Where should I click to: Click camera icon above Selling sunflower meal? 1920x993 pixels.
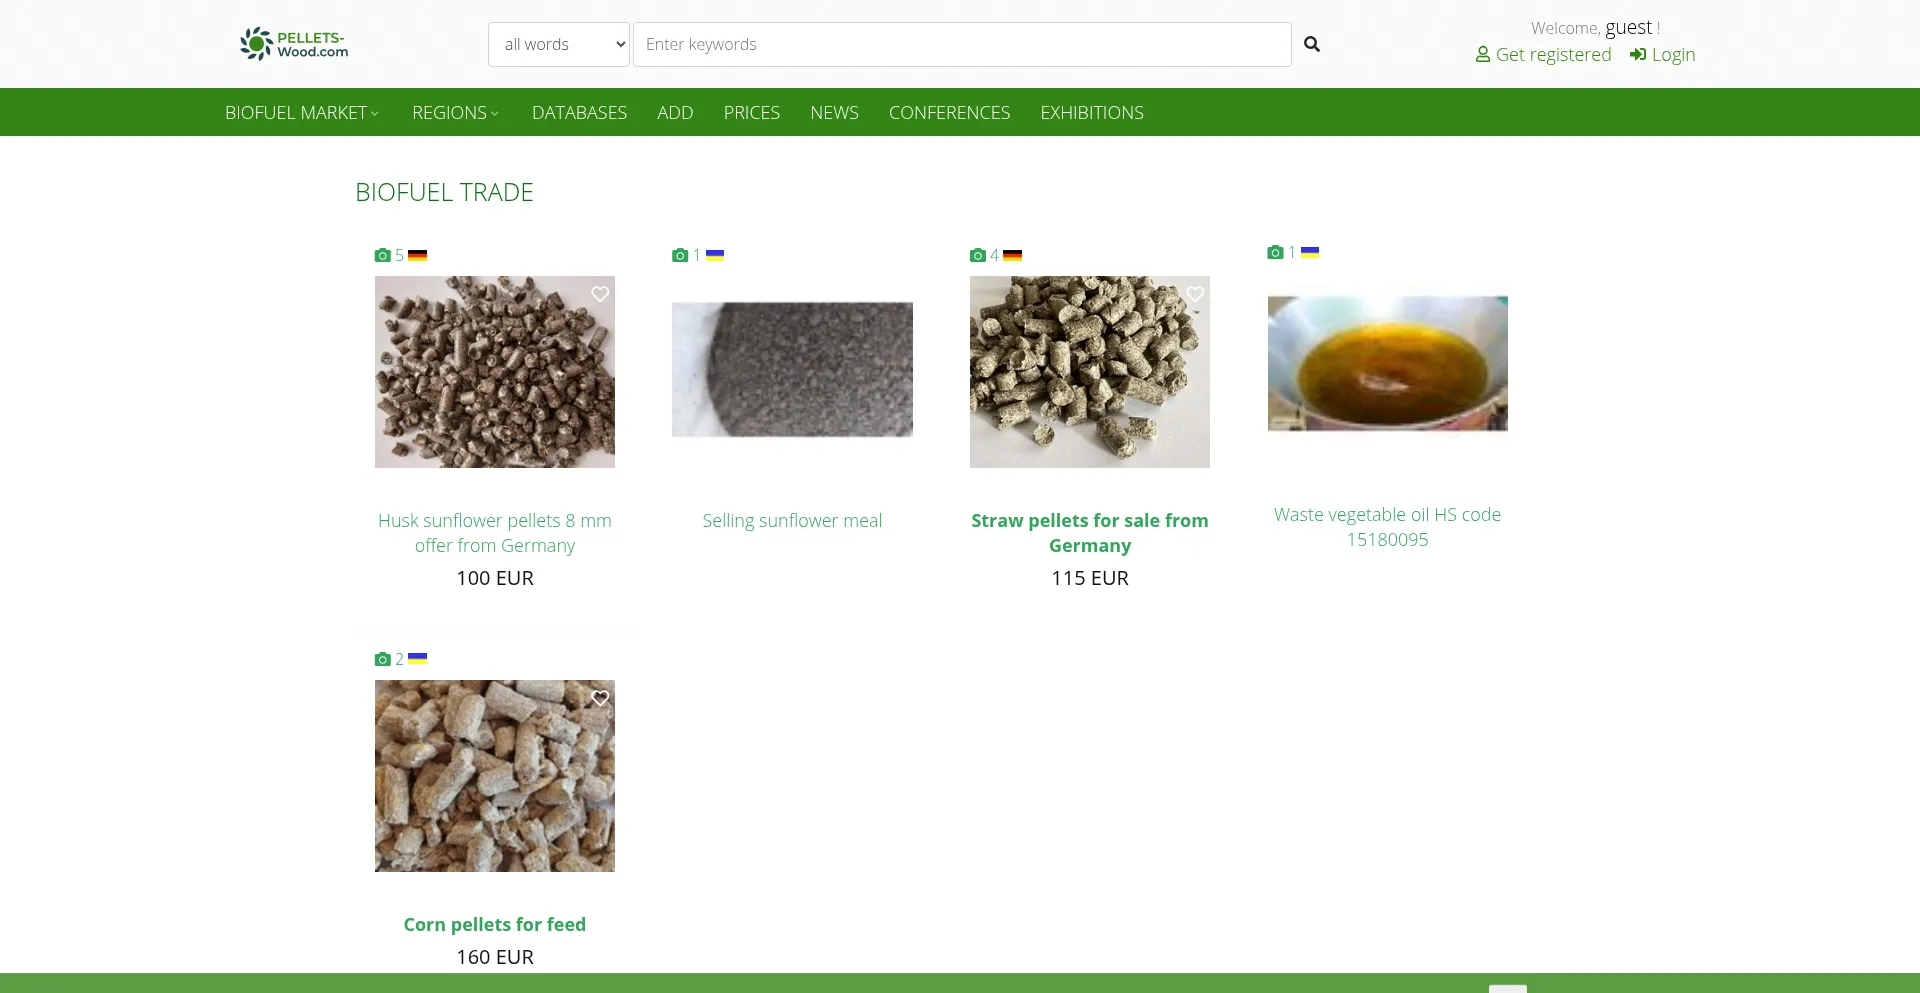pyautogui.click(x=680, y=256)
